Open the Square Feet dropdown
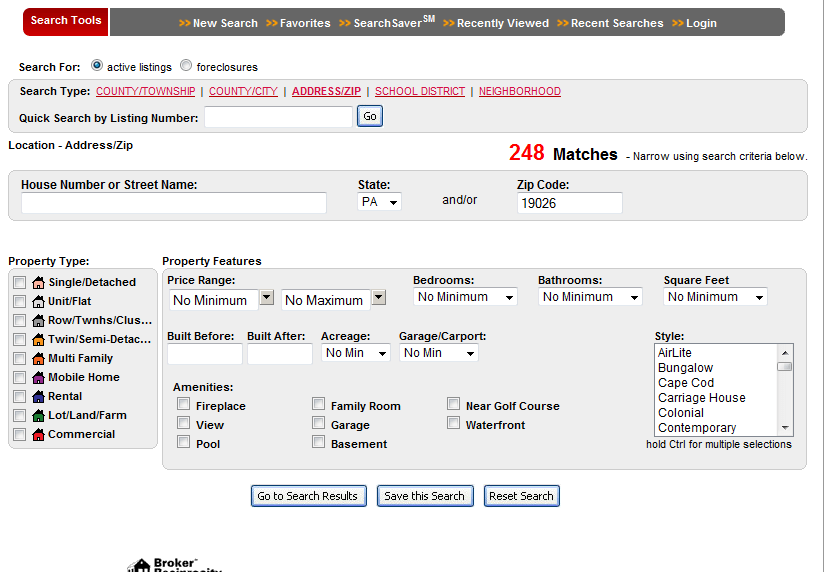This screenshot has height=572, width=824. pyautogui.click(x=715, y=297)
